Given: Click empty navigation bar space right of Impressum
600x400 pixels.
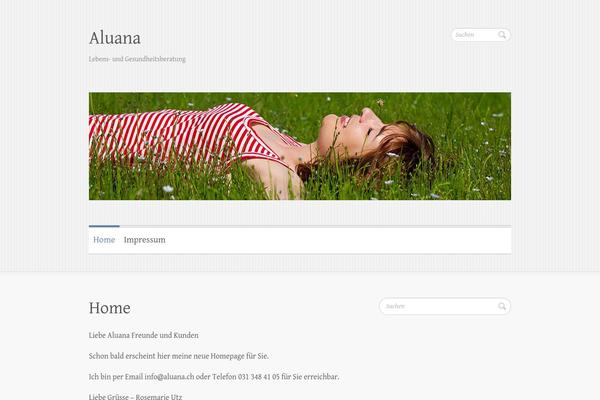Looking at the screenshot, I should 339,240.
